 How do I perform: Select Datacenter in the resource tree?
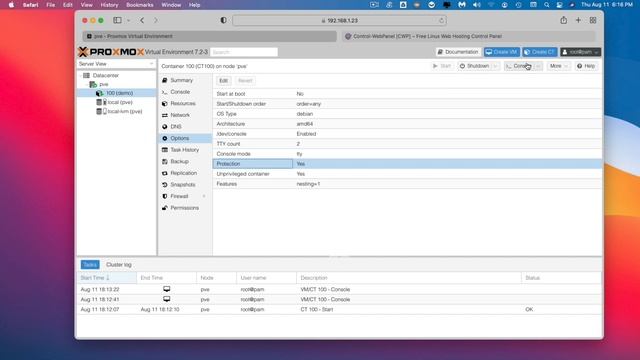pos(105,76)
